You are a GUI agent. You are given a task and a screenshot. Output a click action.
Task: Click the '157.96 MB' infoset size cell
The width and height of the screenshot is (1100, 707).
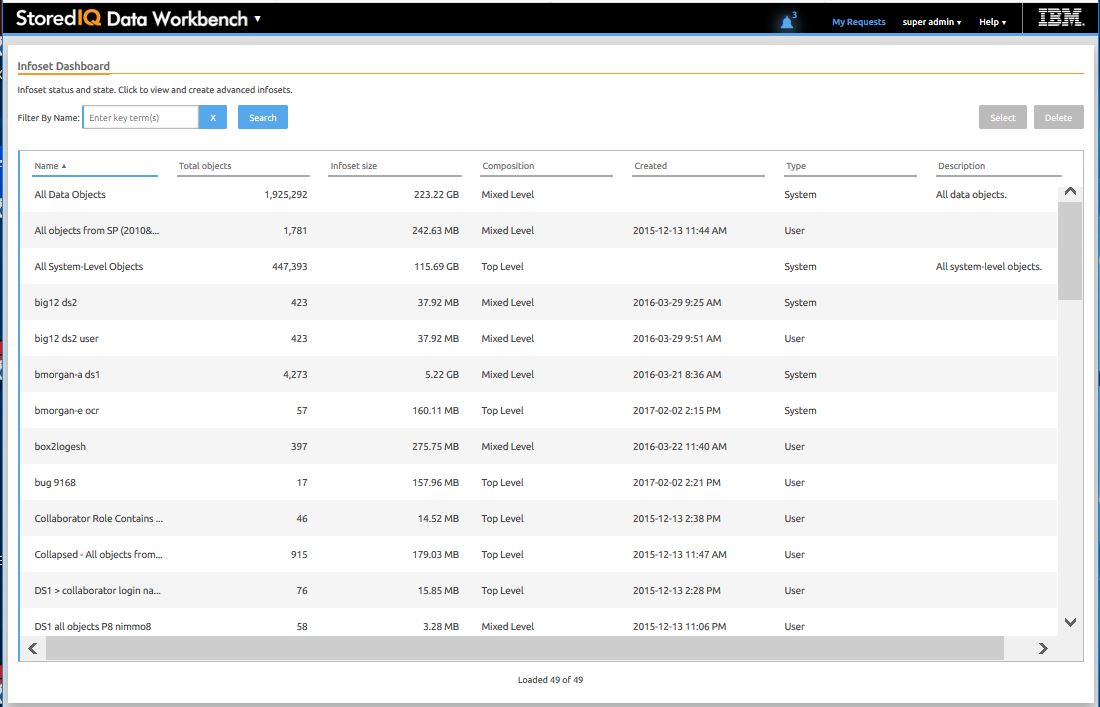436,483
